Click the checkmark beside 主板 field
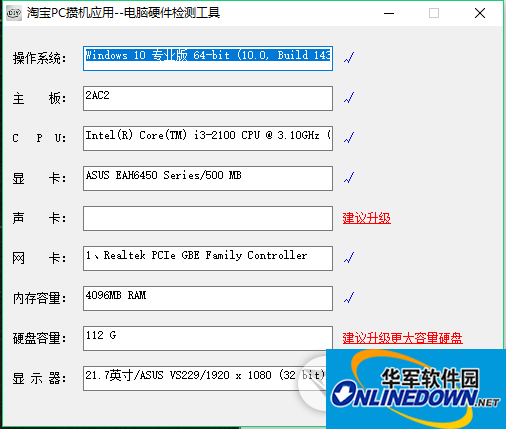 click(349, 98)
